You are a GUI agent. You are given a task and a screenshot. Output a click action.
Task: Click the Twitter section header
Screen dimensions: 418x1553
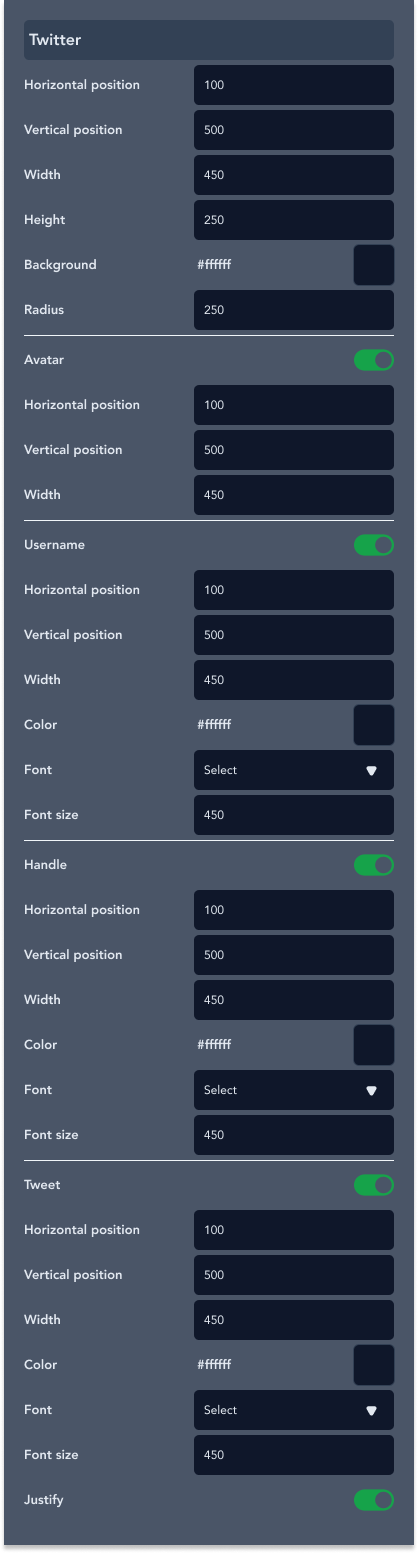click(209, 40)
